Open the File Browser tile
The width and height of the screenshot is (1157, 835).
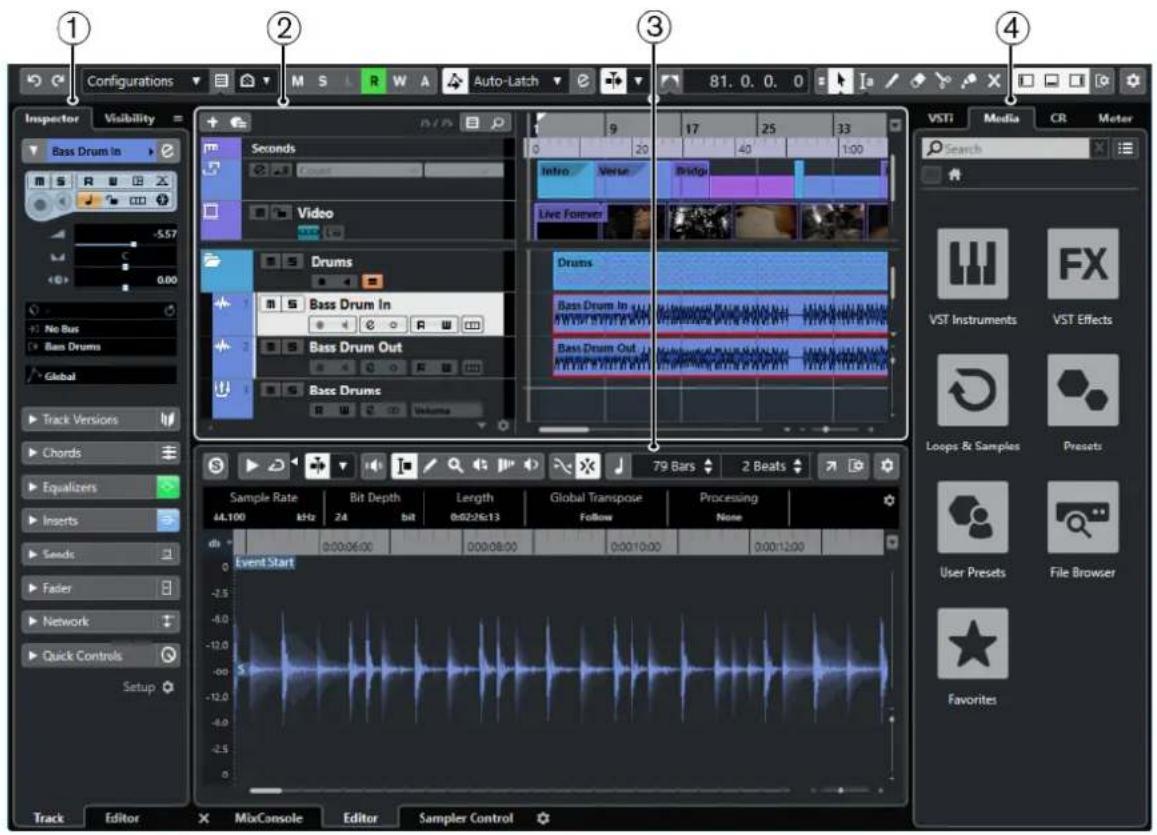(x=1082, y=517)
